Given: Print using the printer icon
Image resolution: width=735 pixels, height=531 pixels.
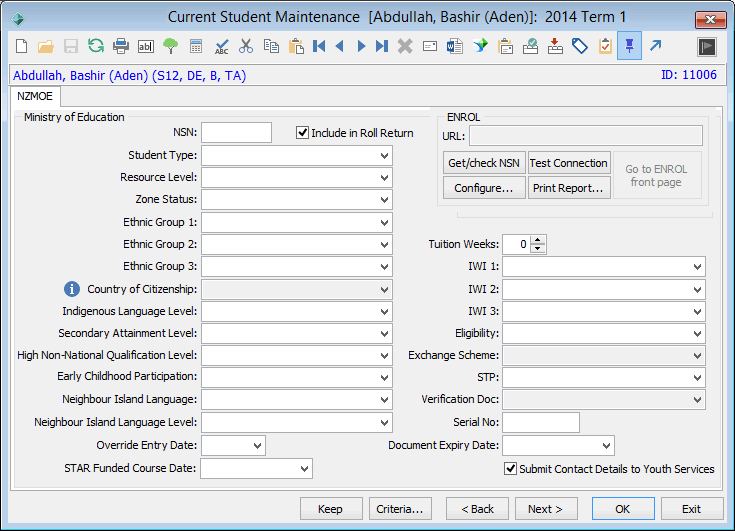Looking at the screenshot, I should [121, 46].
